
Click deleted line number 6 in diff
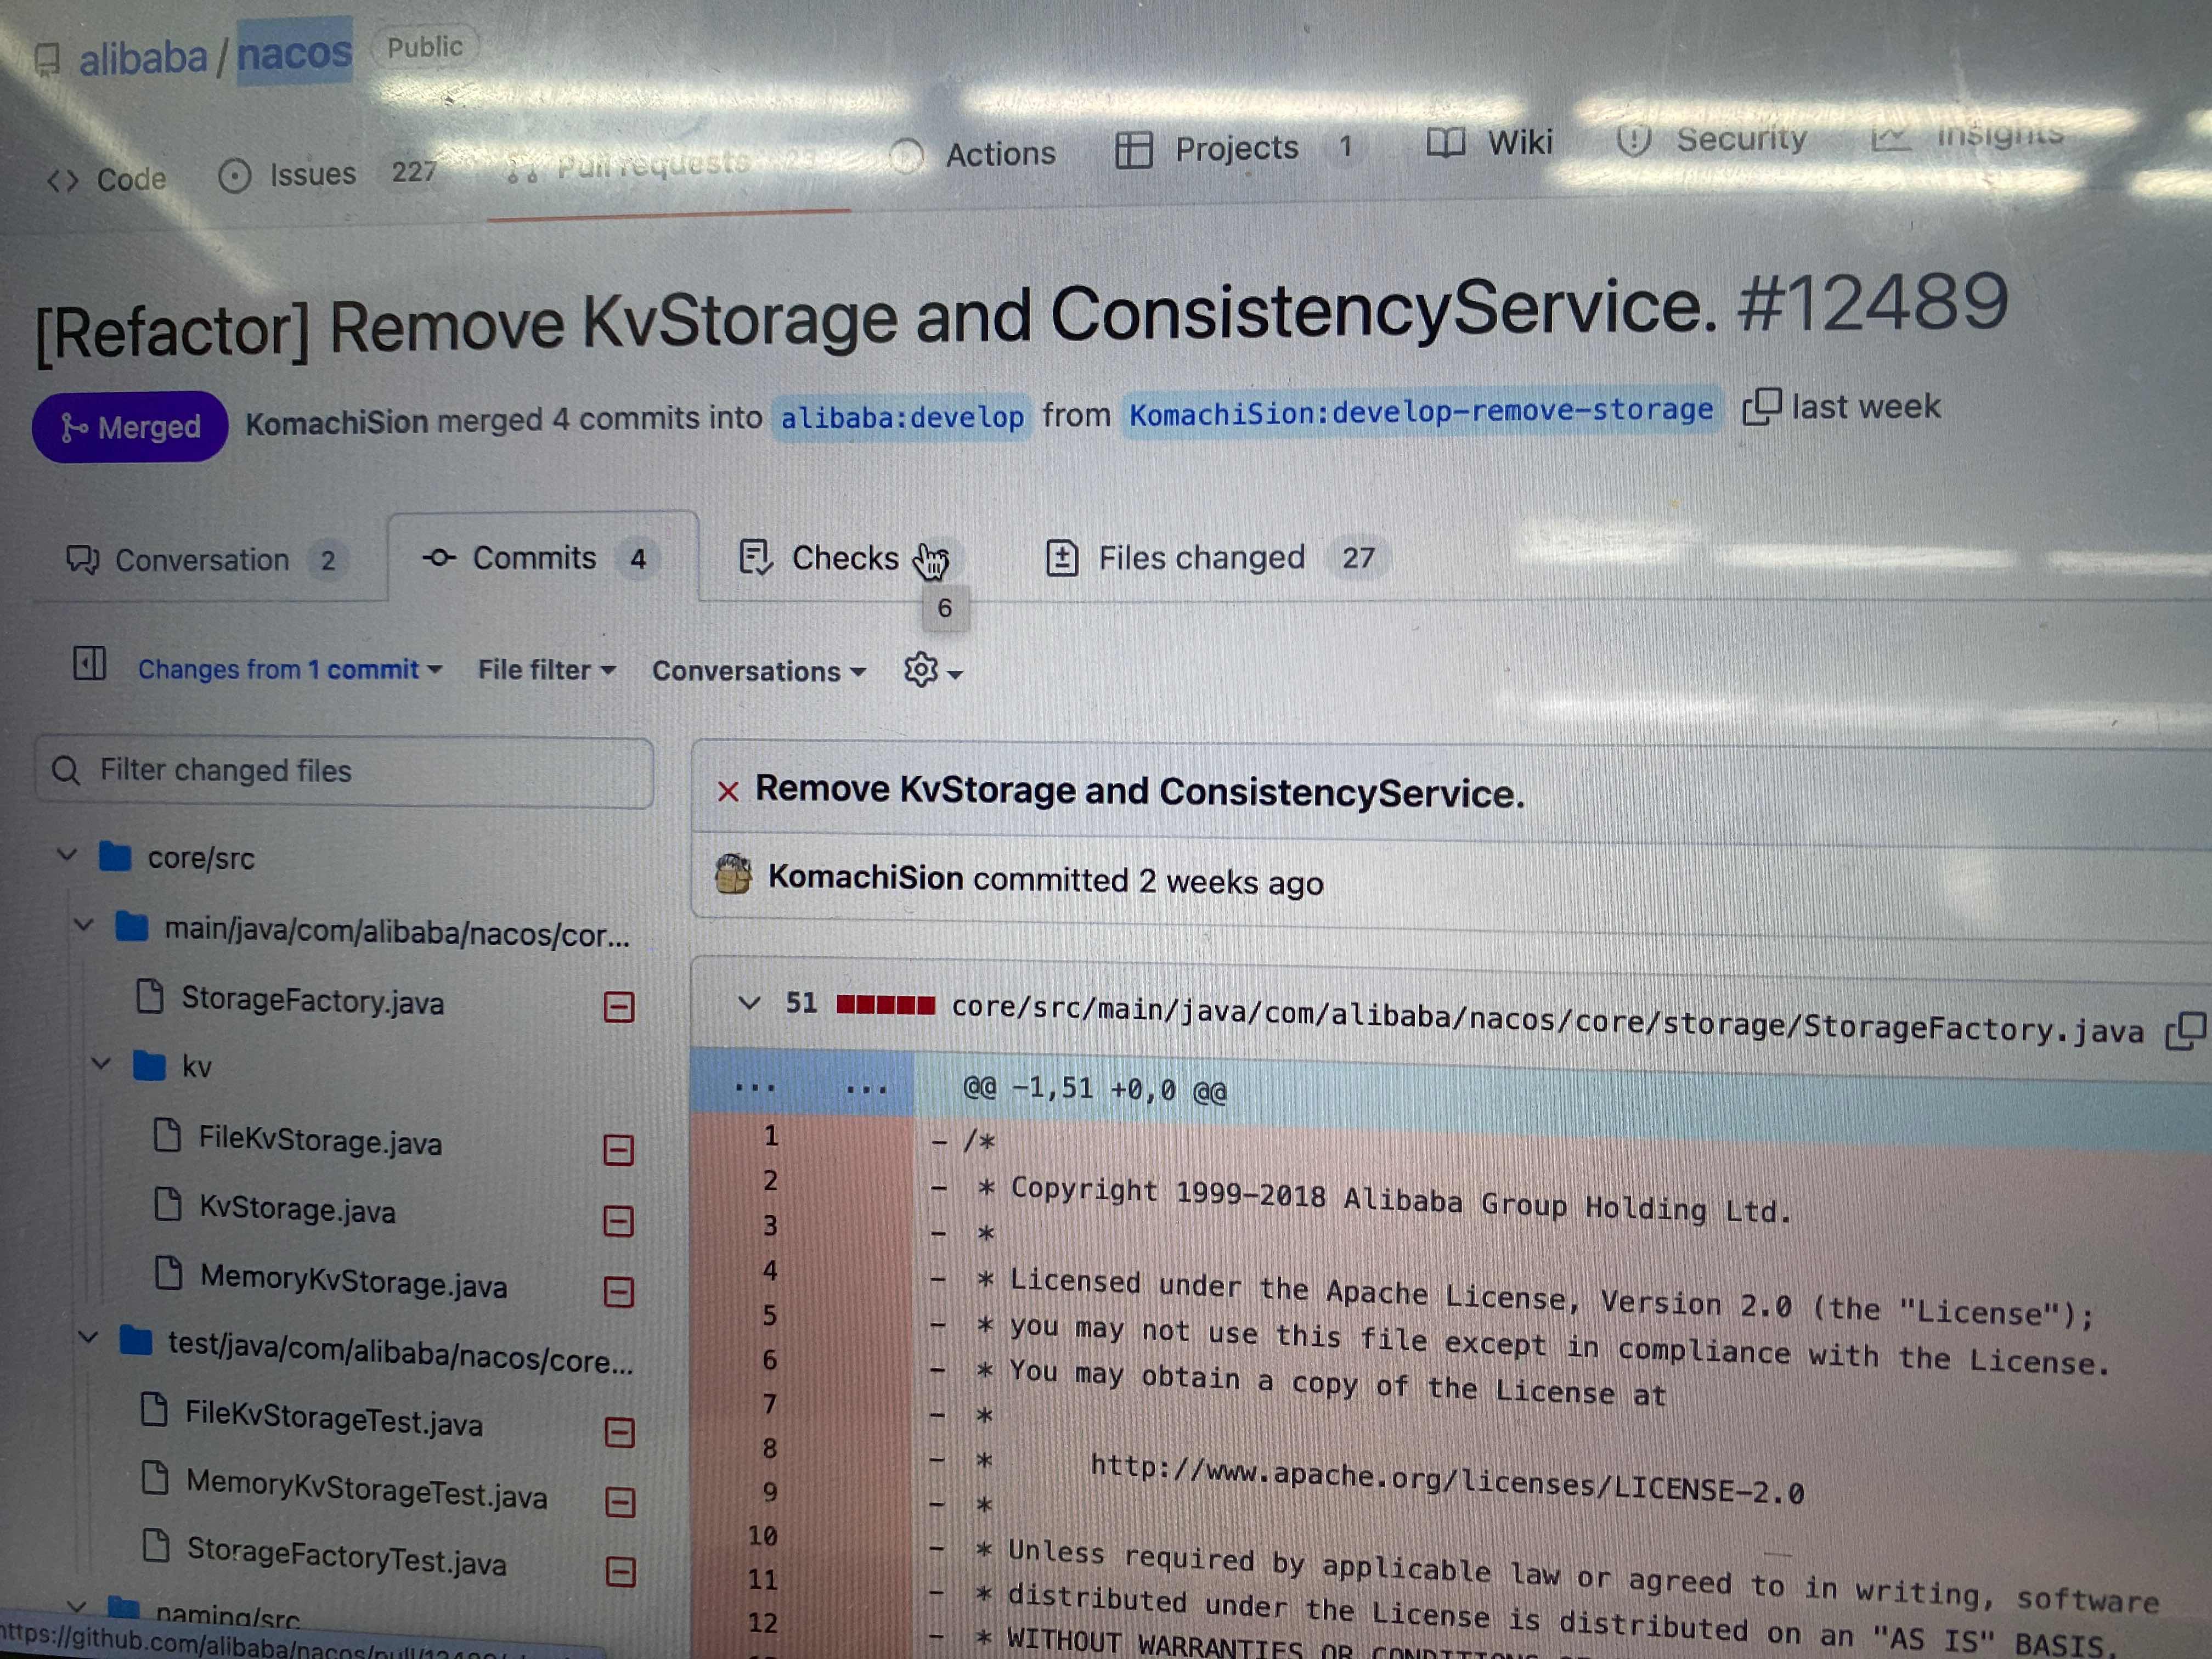769,1361
